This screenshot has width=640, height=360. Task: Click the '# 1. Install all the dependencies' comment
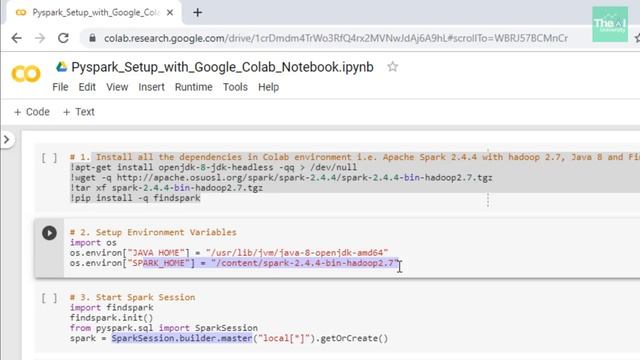click(x=355, y=157)
